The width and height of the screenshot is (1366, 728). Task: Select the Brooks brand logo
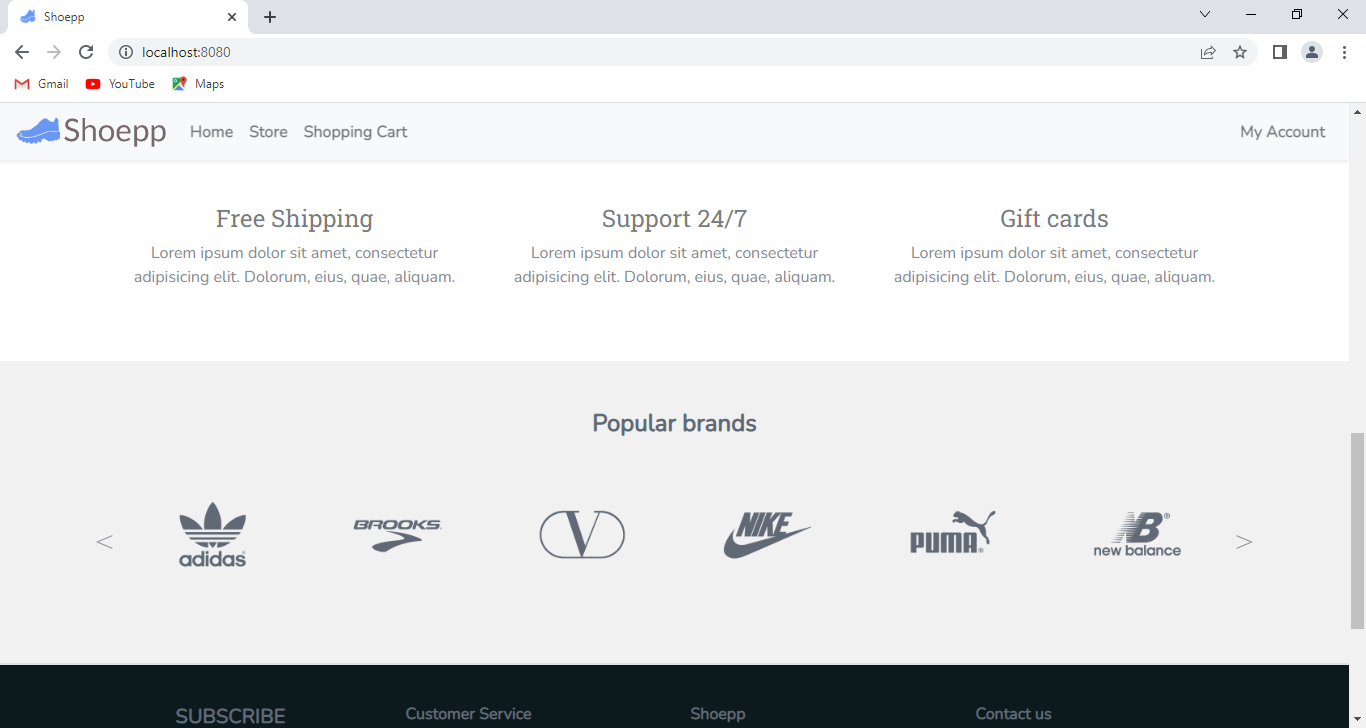[397, 533]
